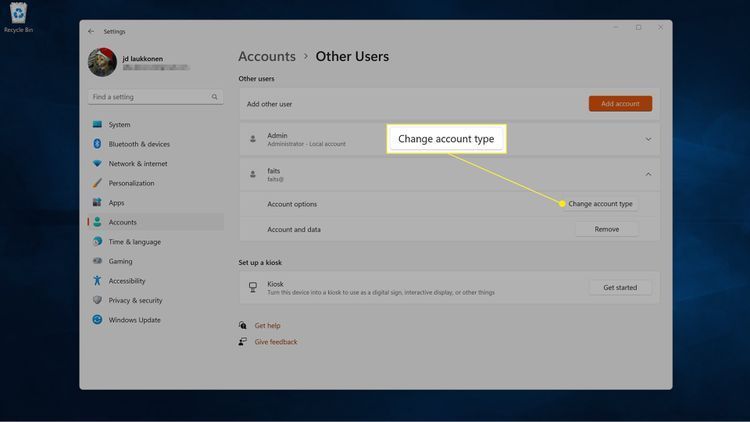Click the System icon in sidebar
Viewport: 750px width, 422px height.
point(97,125)
